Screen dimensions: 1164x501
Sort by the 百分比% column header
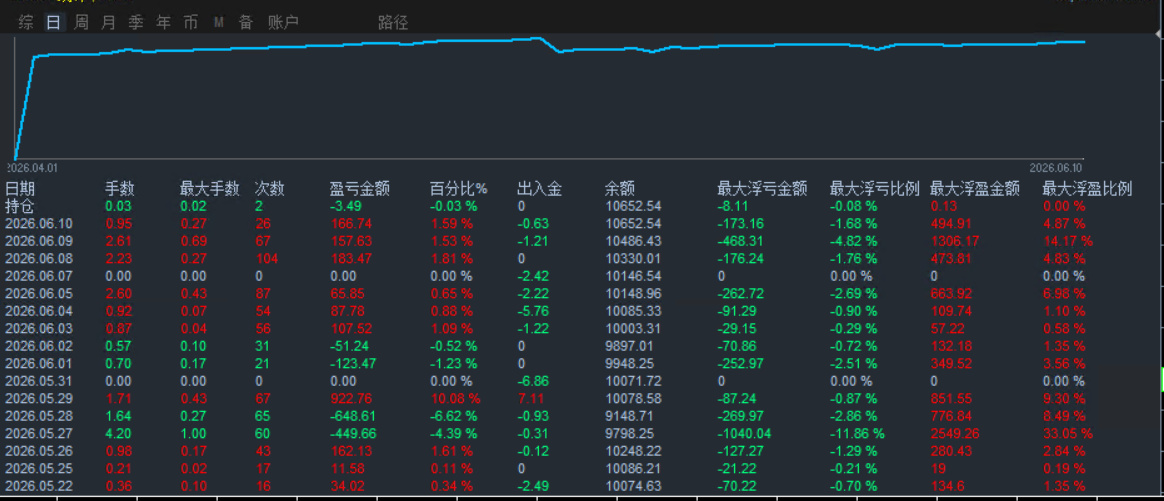click(459, 189)
